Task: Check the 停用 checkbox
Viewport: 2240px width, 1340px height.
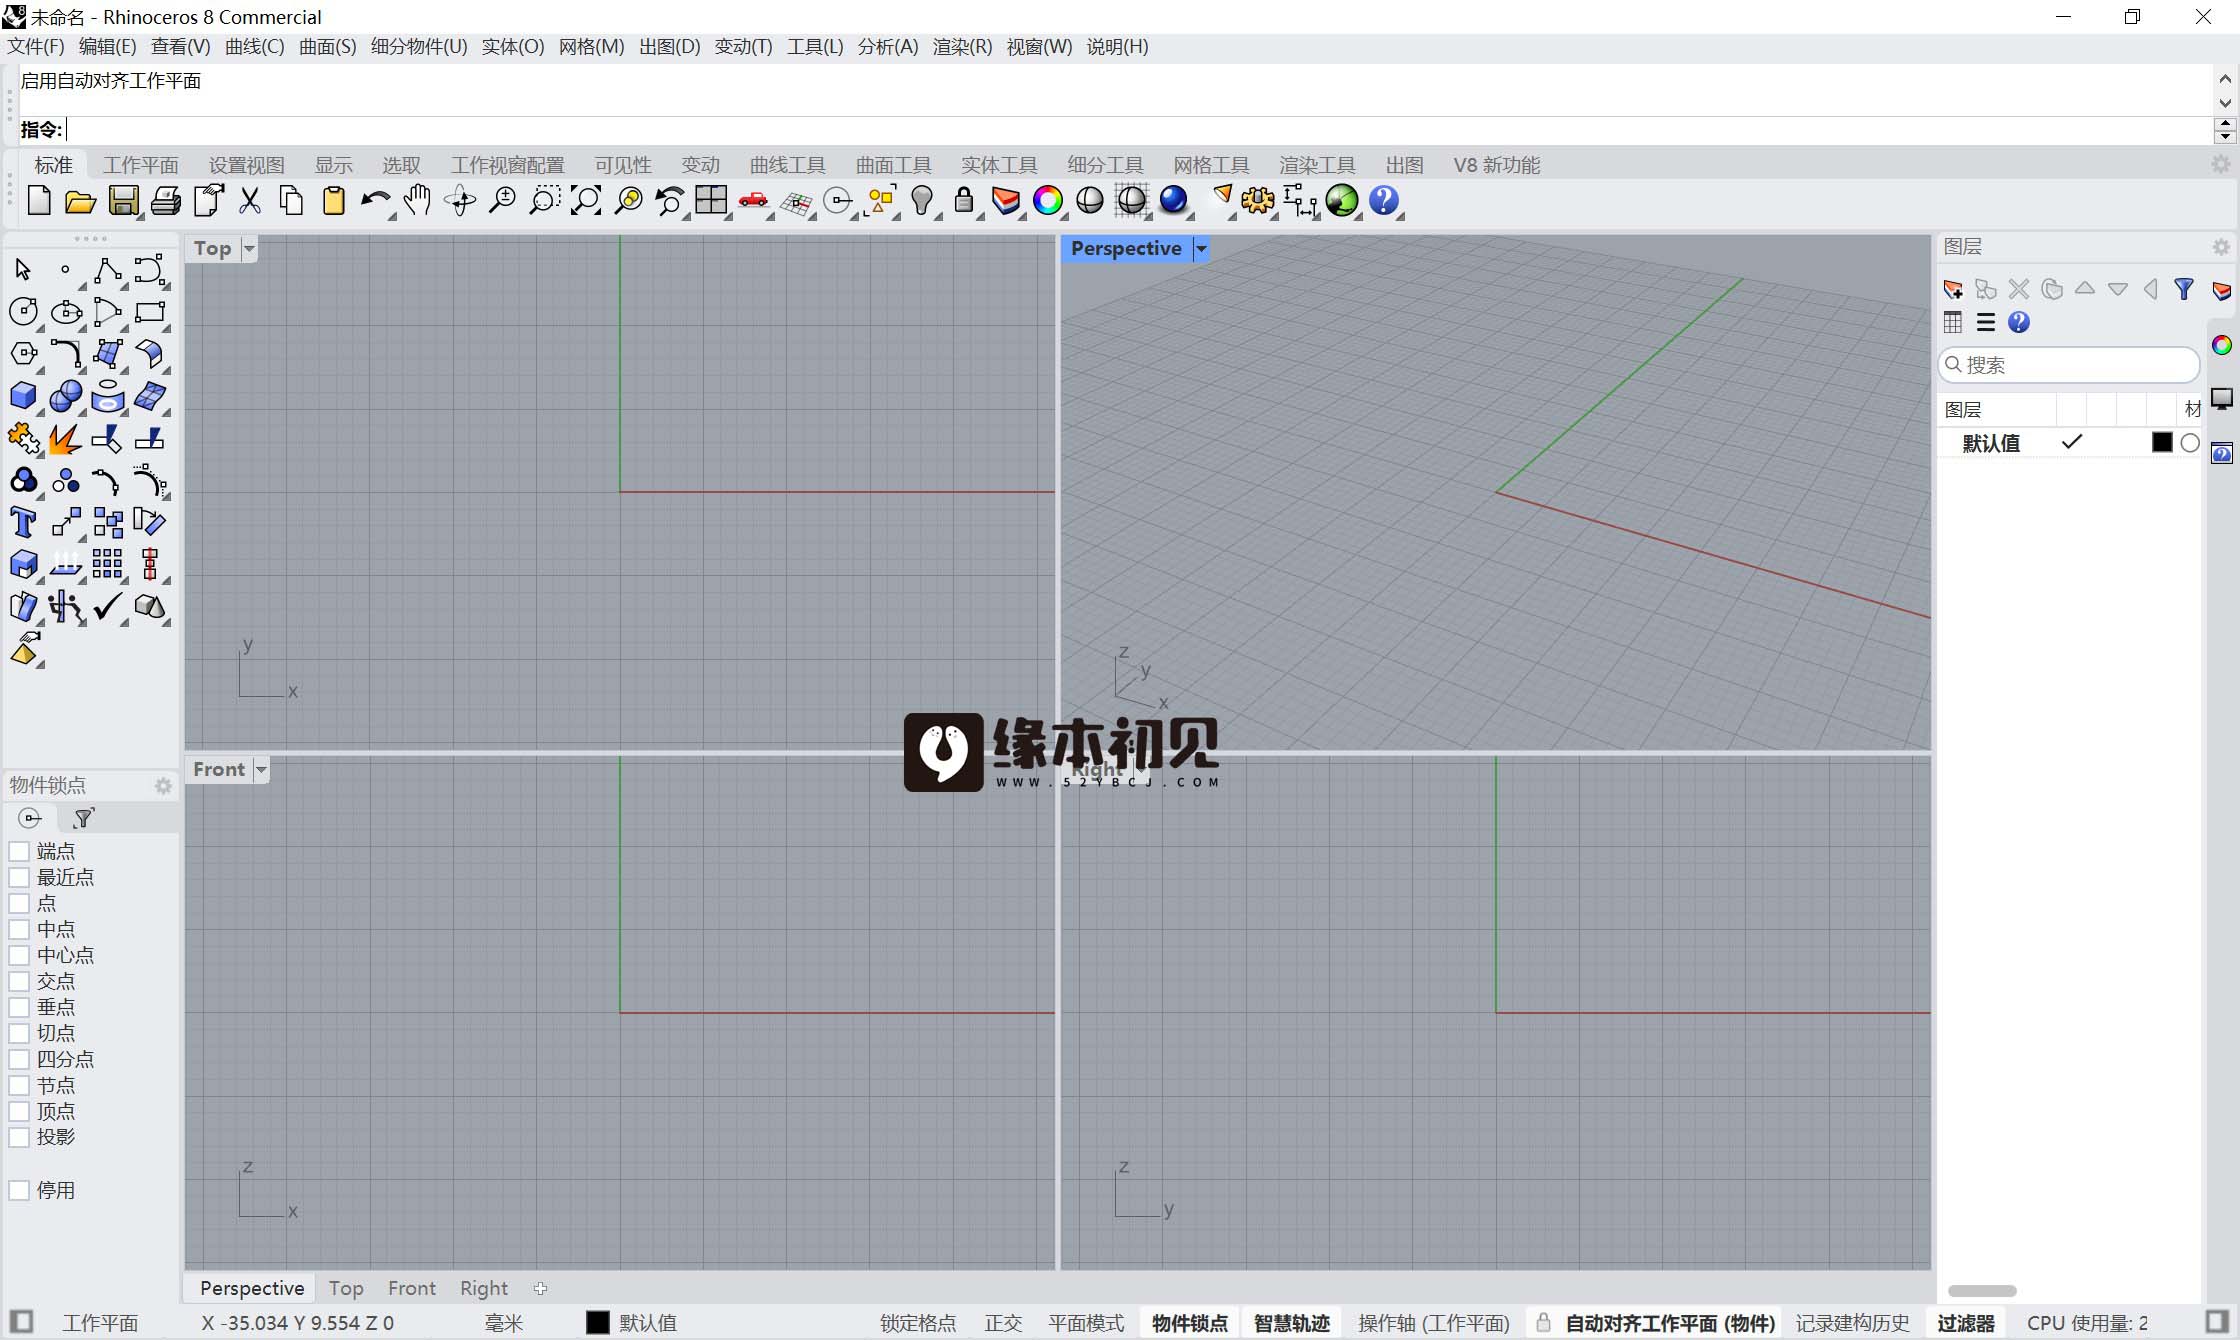Action: tap(19, 1190)
